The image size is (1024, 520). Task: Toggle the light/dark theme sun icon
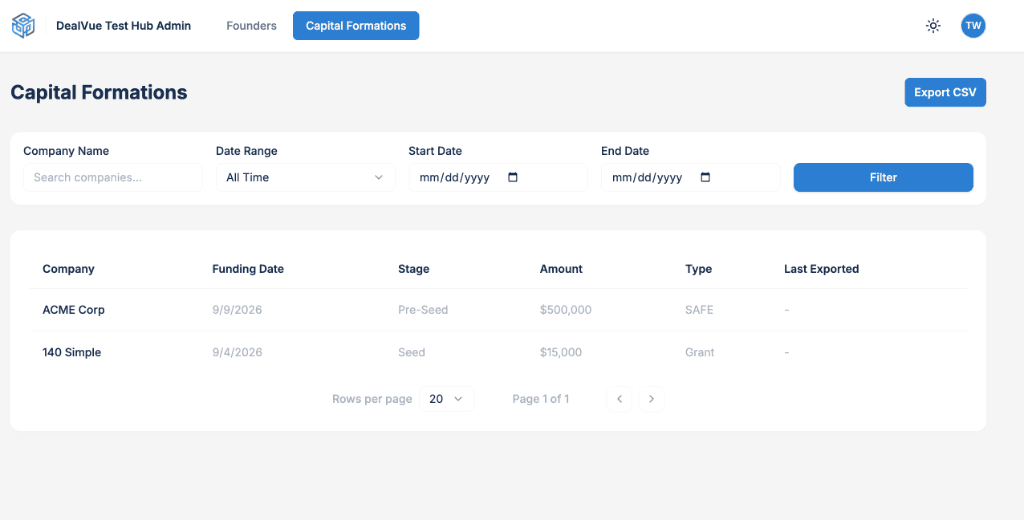tap(933, 26)
